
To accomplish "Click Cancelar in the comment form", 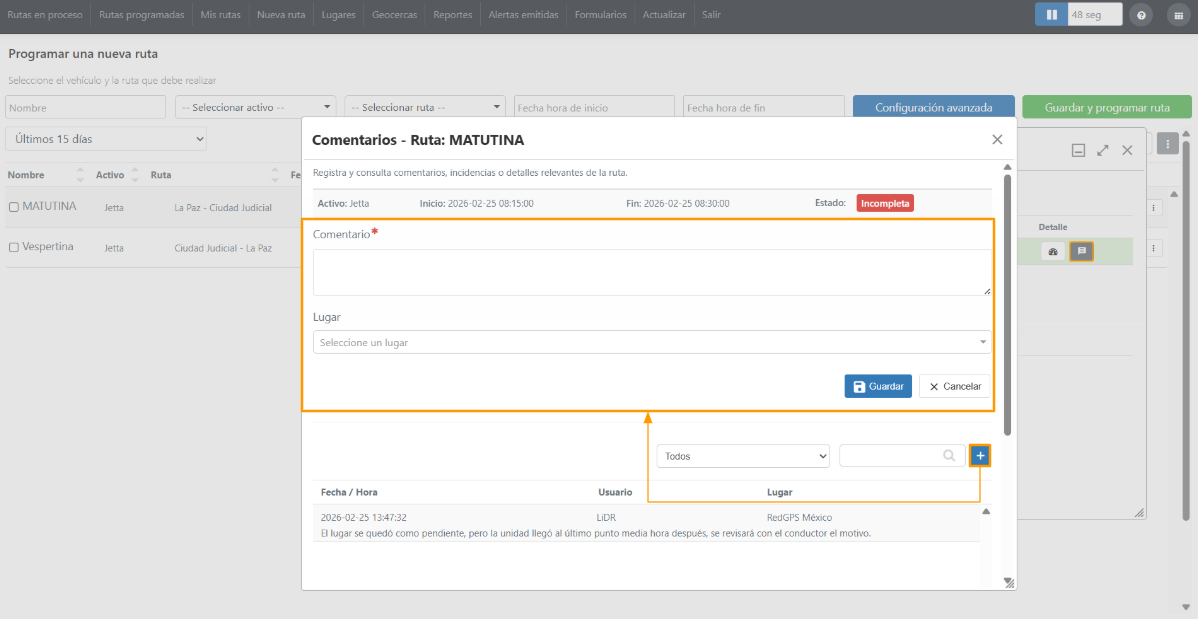I will 955,386.
